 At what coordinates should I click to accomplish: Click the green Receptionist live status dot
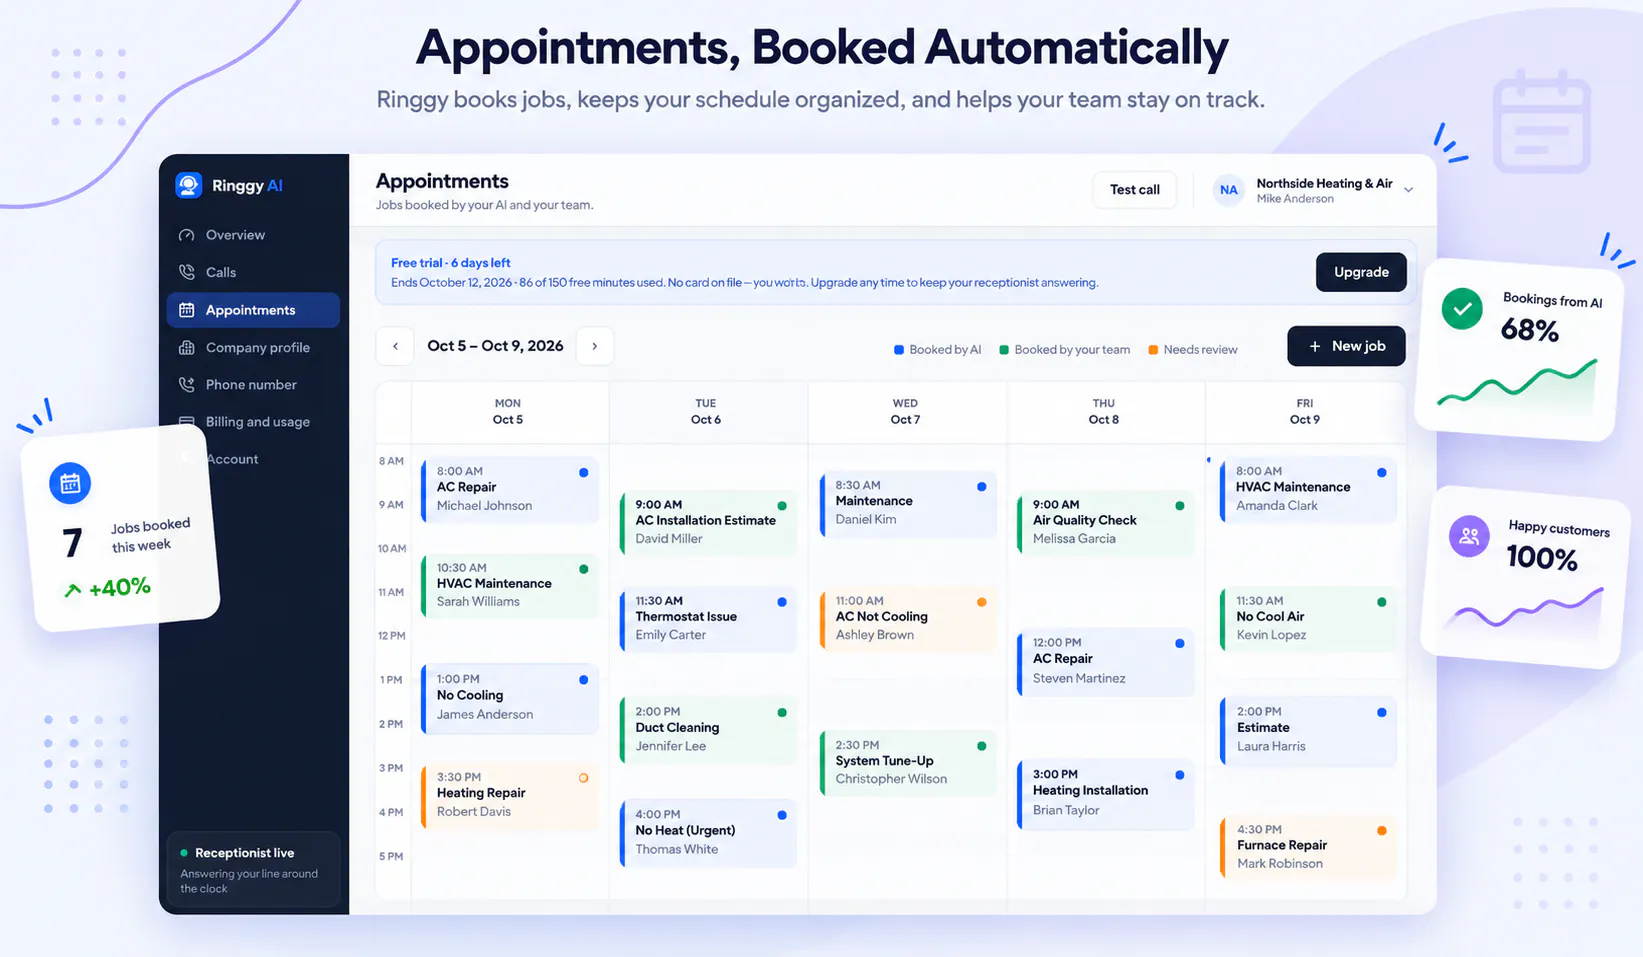184,853
